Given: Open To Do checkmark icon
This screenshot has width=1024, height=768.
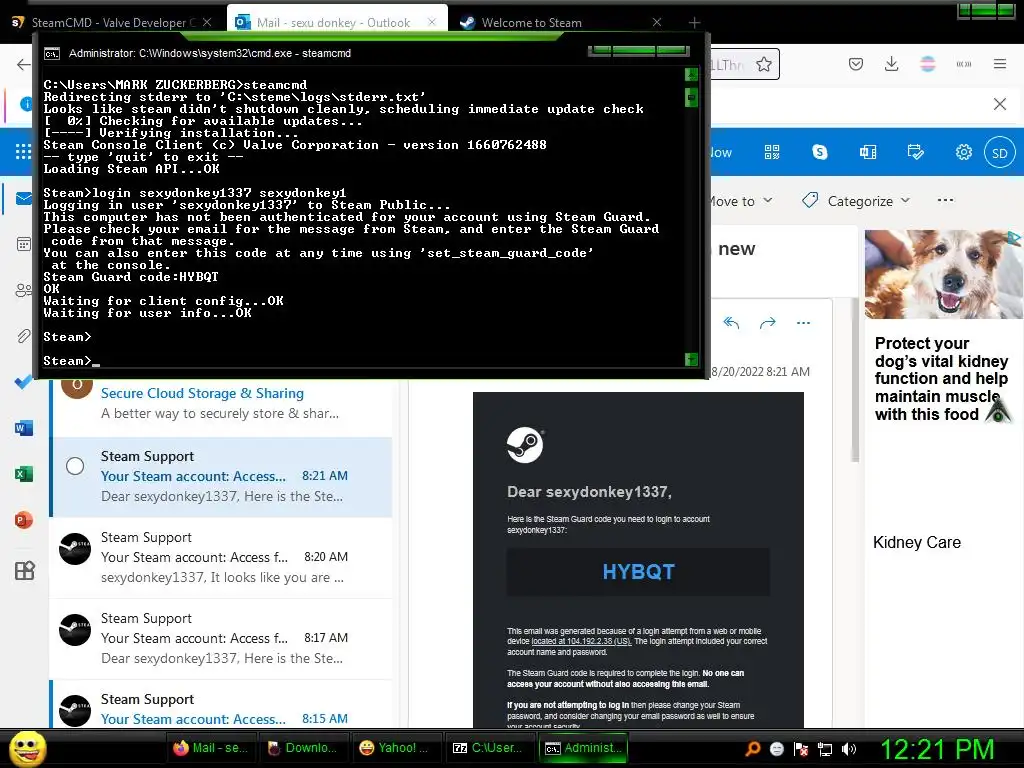Looking at the screenshot, I should [x=24, y=382].
